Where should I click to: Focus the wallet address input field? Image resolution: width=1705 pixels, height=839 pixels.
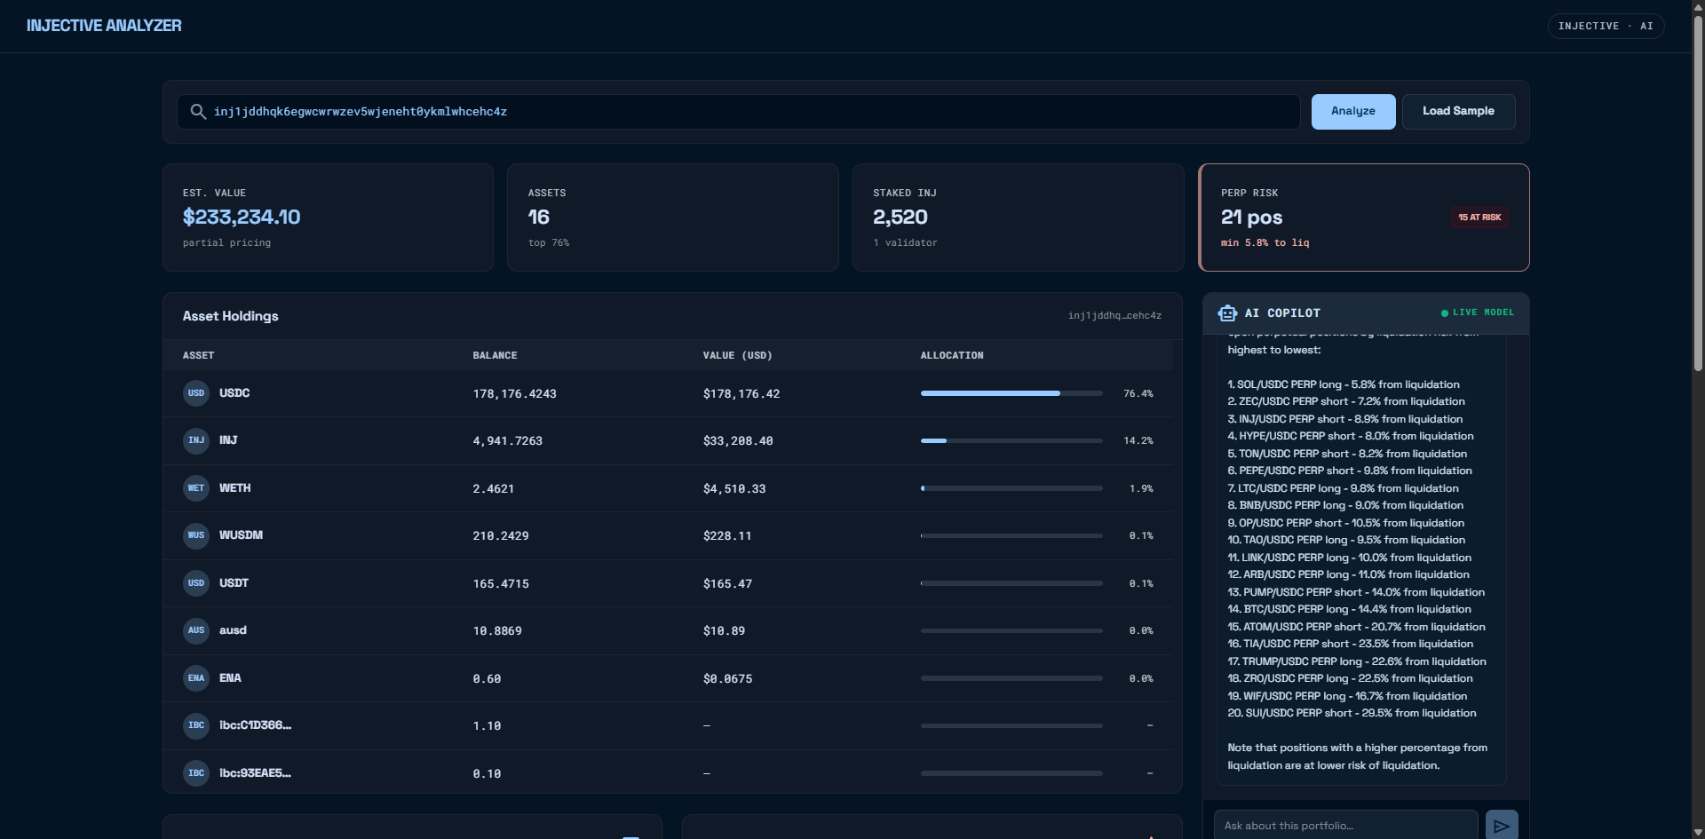(739, 111)
